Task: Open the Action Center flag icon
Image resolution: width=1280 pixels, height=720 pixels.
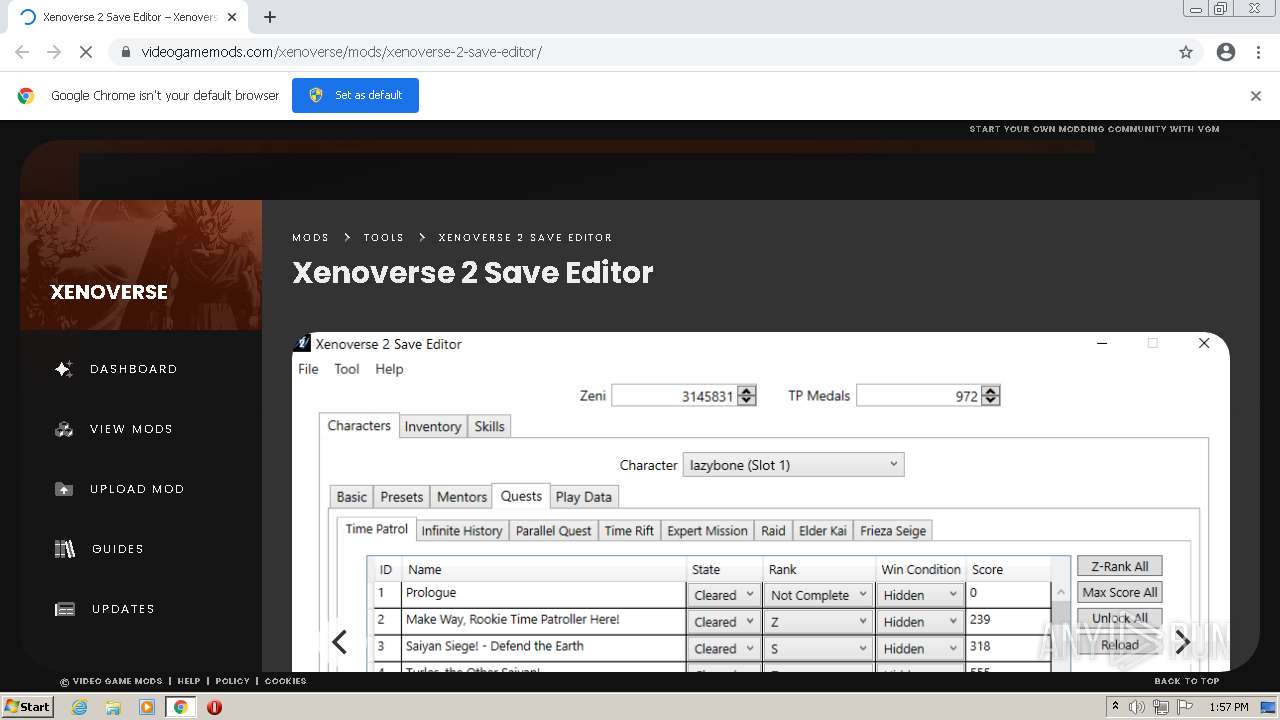Action: coord(1185,707)
